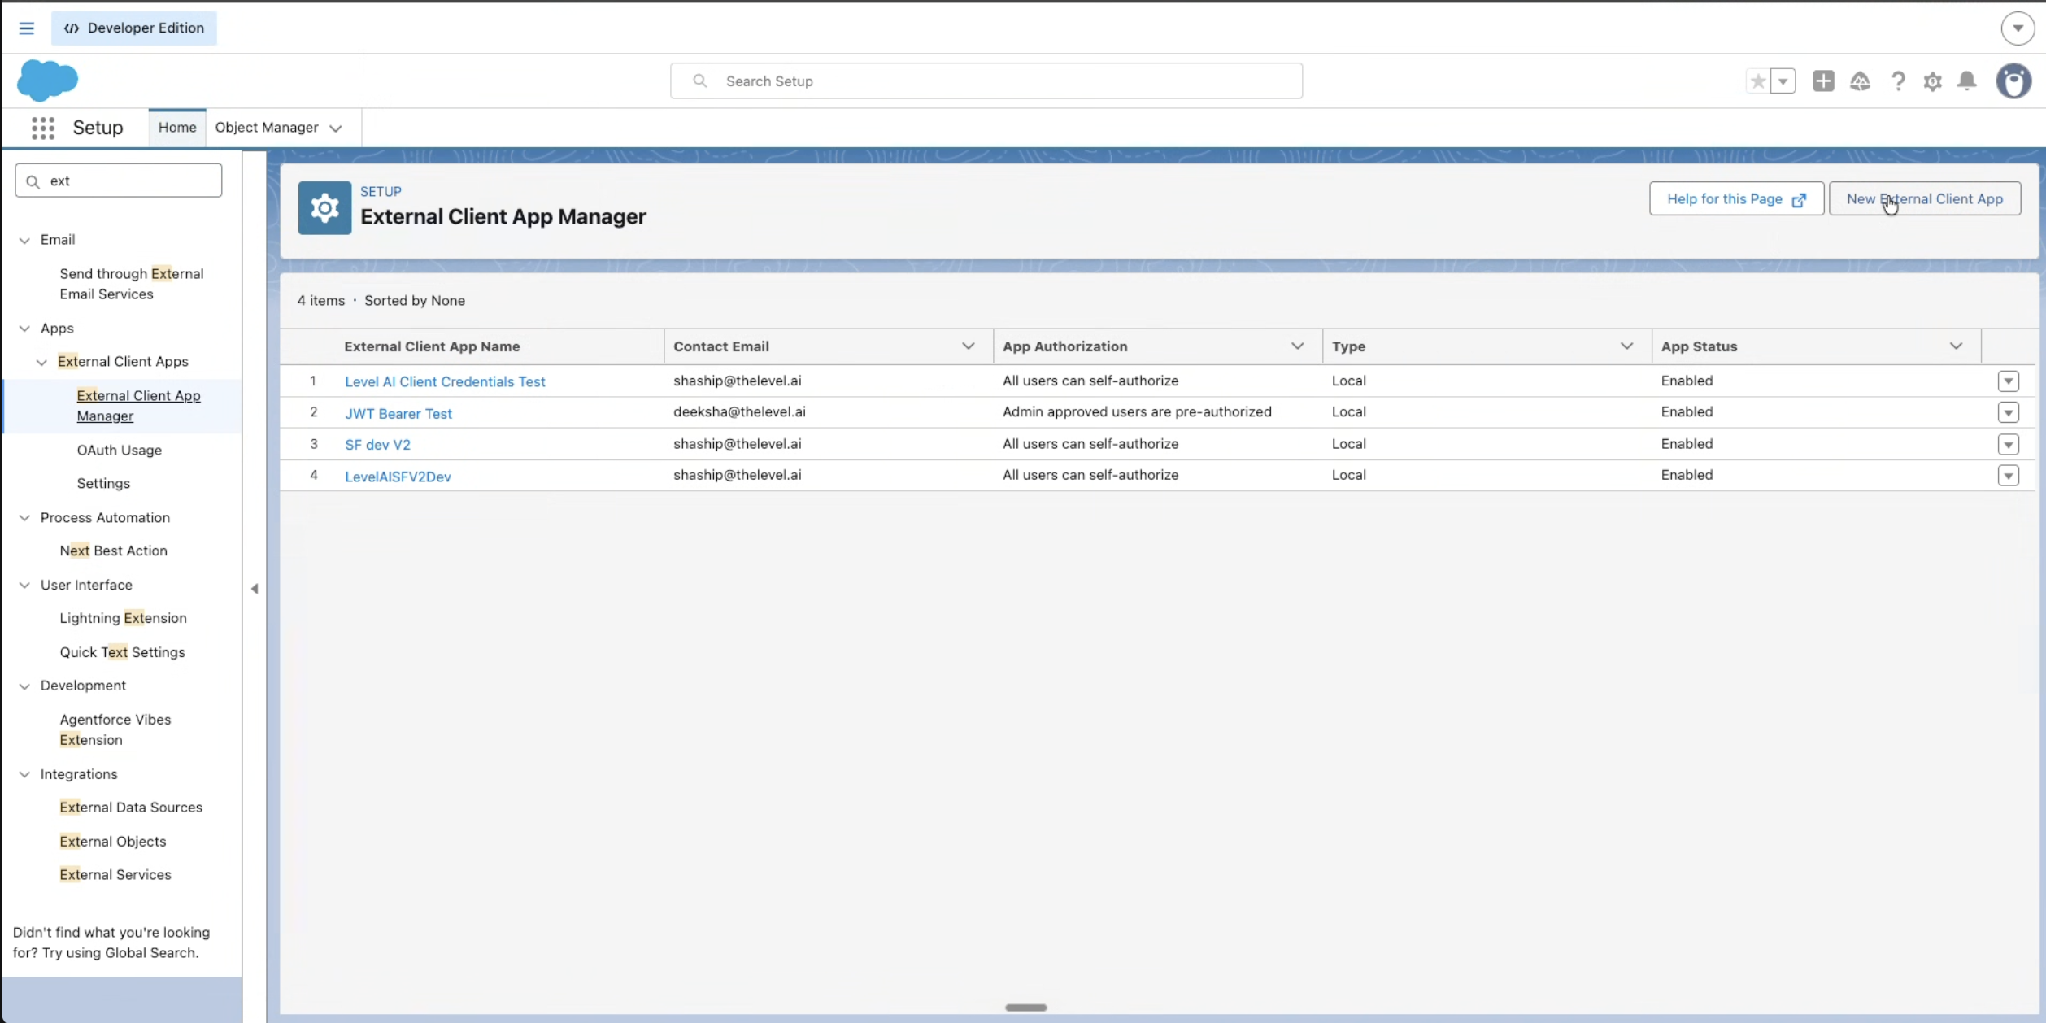
Task: Click Help for this Page button
Action: 1736,199
